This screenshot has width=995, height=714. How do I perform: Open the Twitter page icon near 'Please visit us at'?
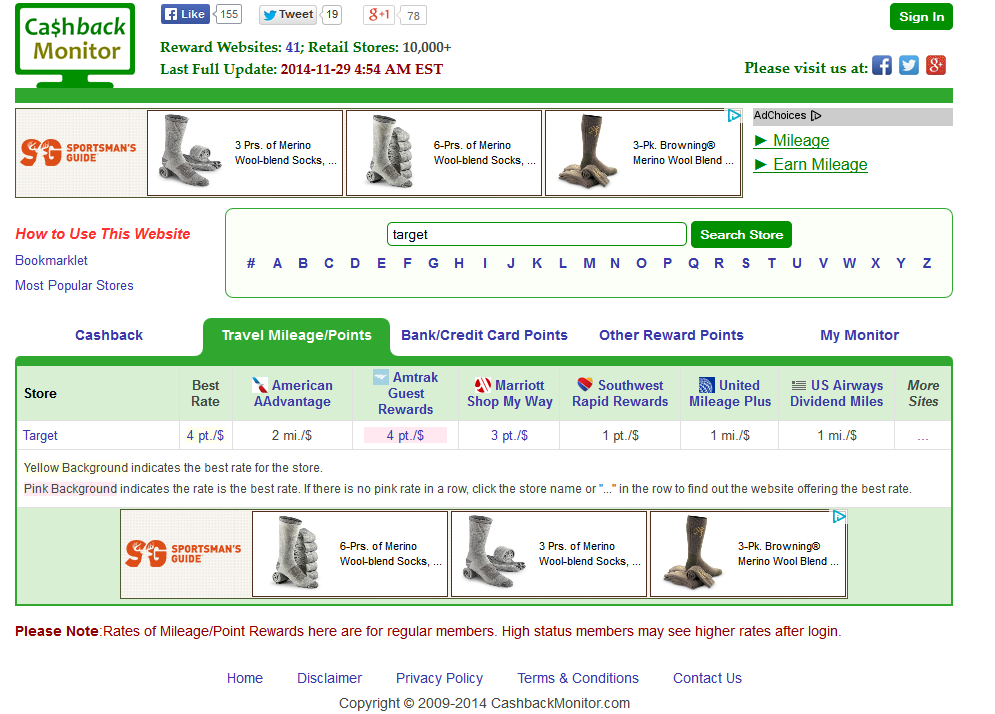(x=909, y=65)
